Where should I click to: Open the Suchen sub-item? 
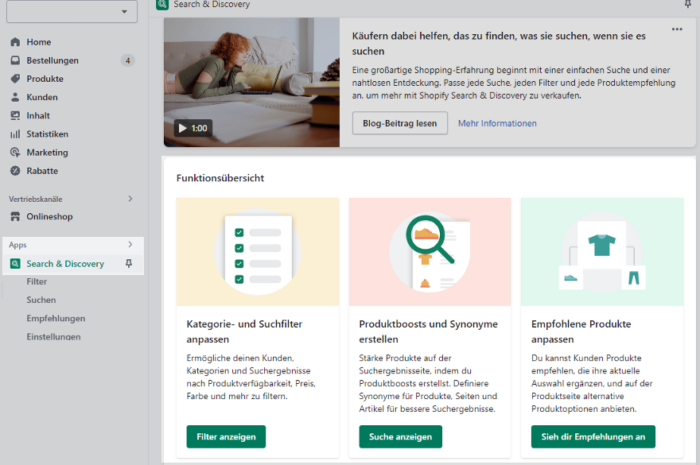41,300
